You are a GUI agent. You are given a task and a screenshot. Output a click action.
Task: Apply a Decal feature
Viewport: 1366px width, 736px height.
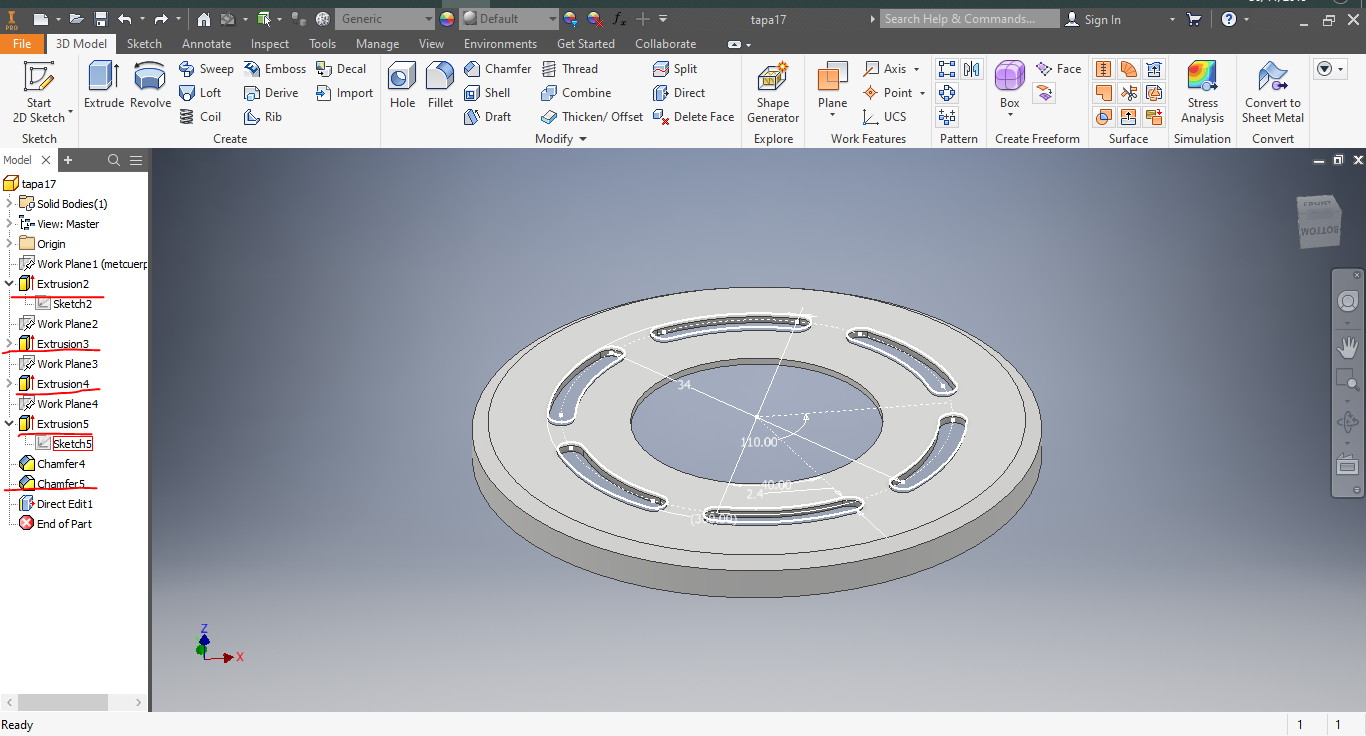point(341,69)
